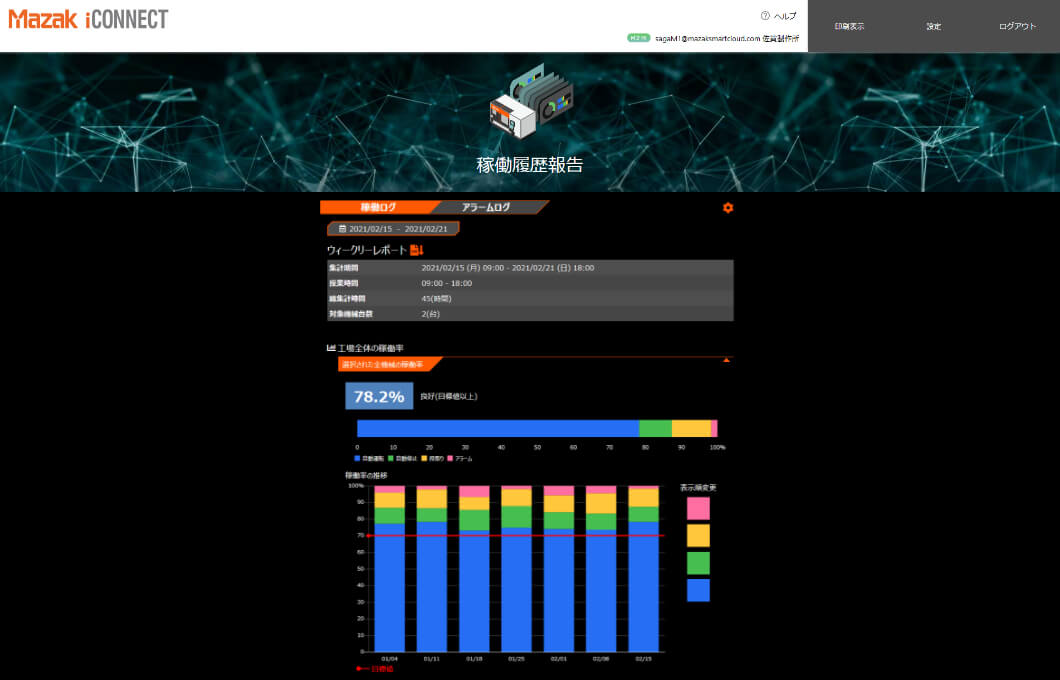Click the blue swatch under 表示順変更
Image resolution: width=1060 pixels, height=680 pixels.
(x=698, y=590)
